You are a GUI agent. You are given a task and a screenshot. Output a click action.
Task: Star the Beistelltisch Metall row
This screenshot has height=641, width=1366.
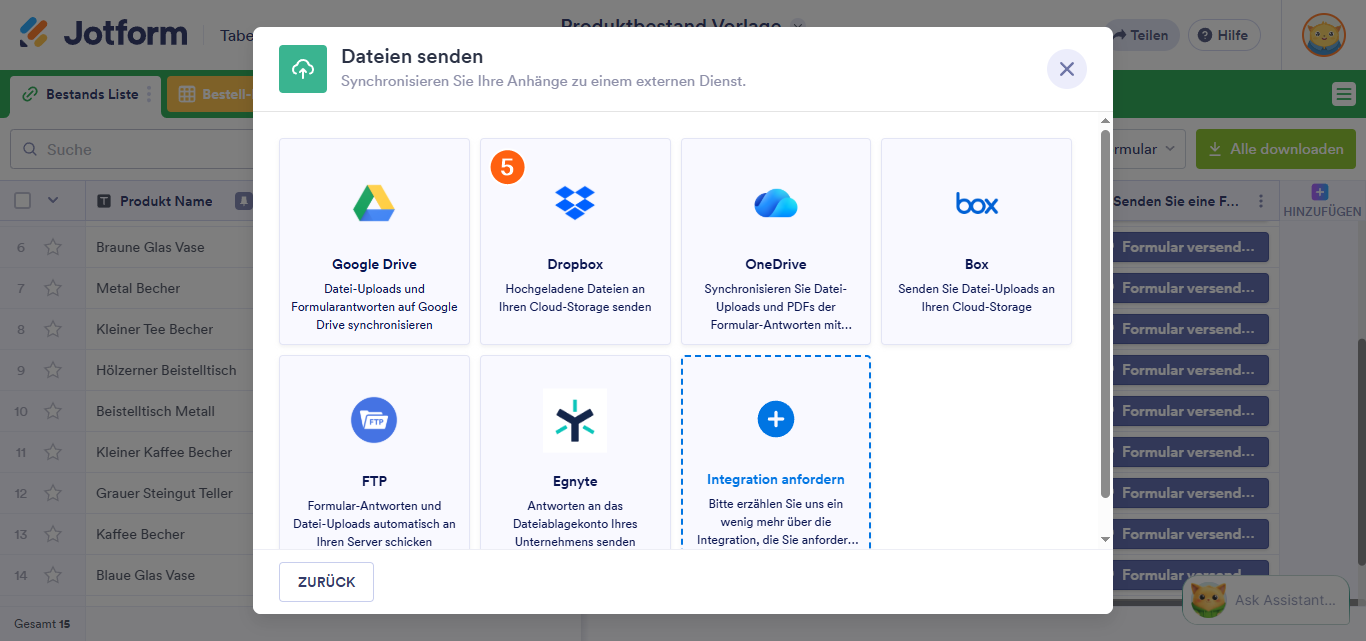53,411
